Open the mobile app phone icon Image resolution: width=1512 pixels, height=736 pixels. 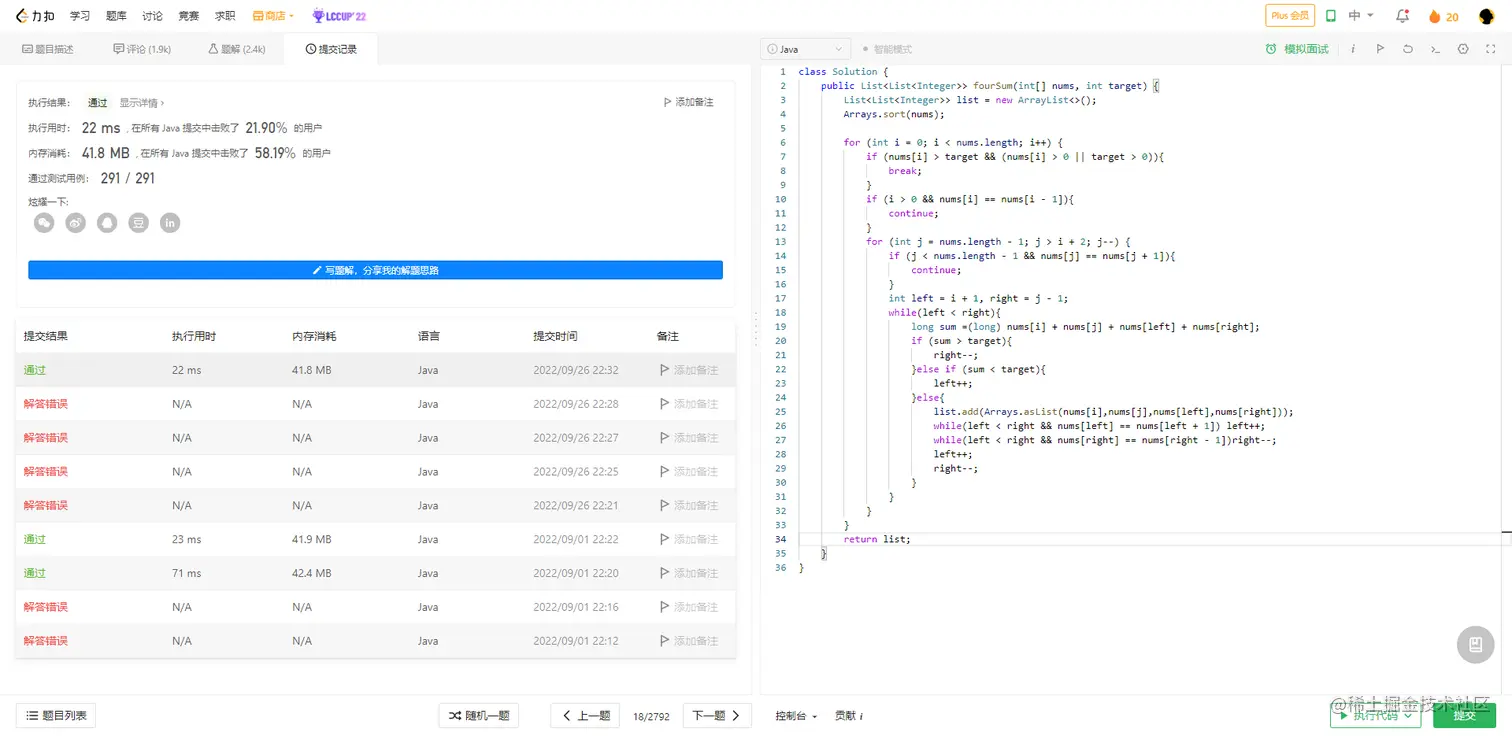(x=1331, y=16)
